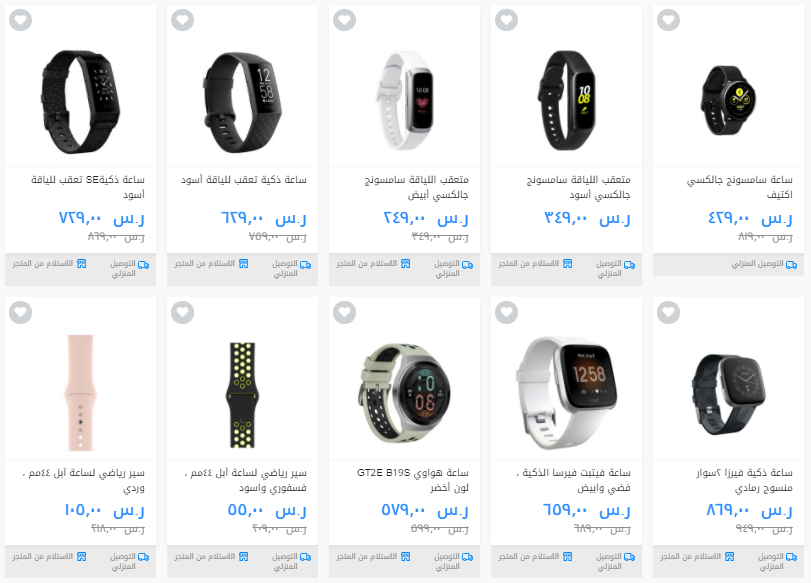Open the neon and black sport band image
The image size is (811, 583).
click(242, 395)
